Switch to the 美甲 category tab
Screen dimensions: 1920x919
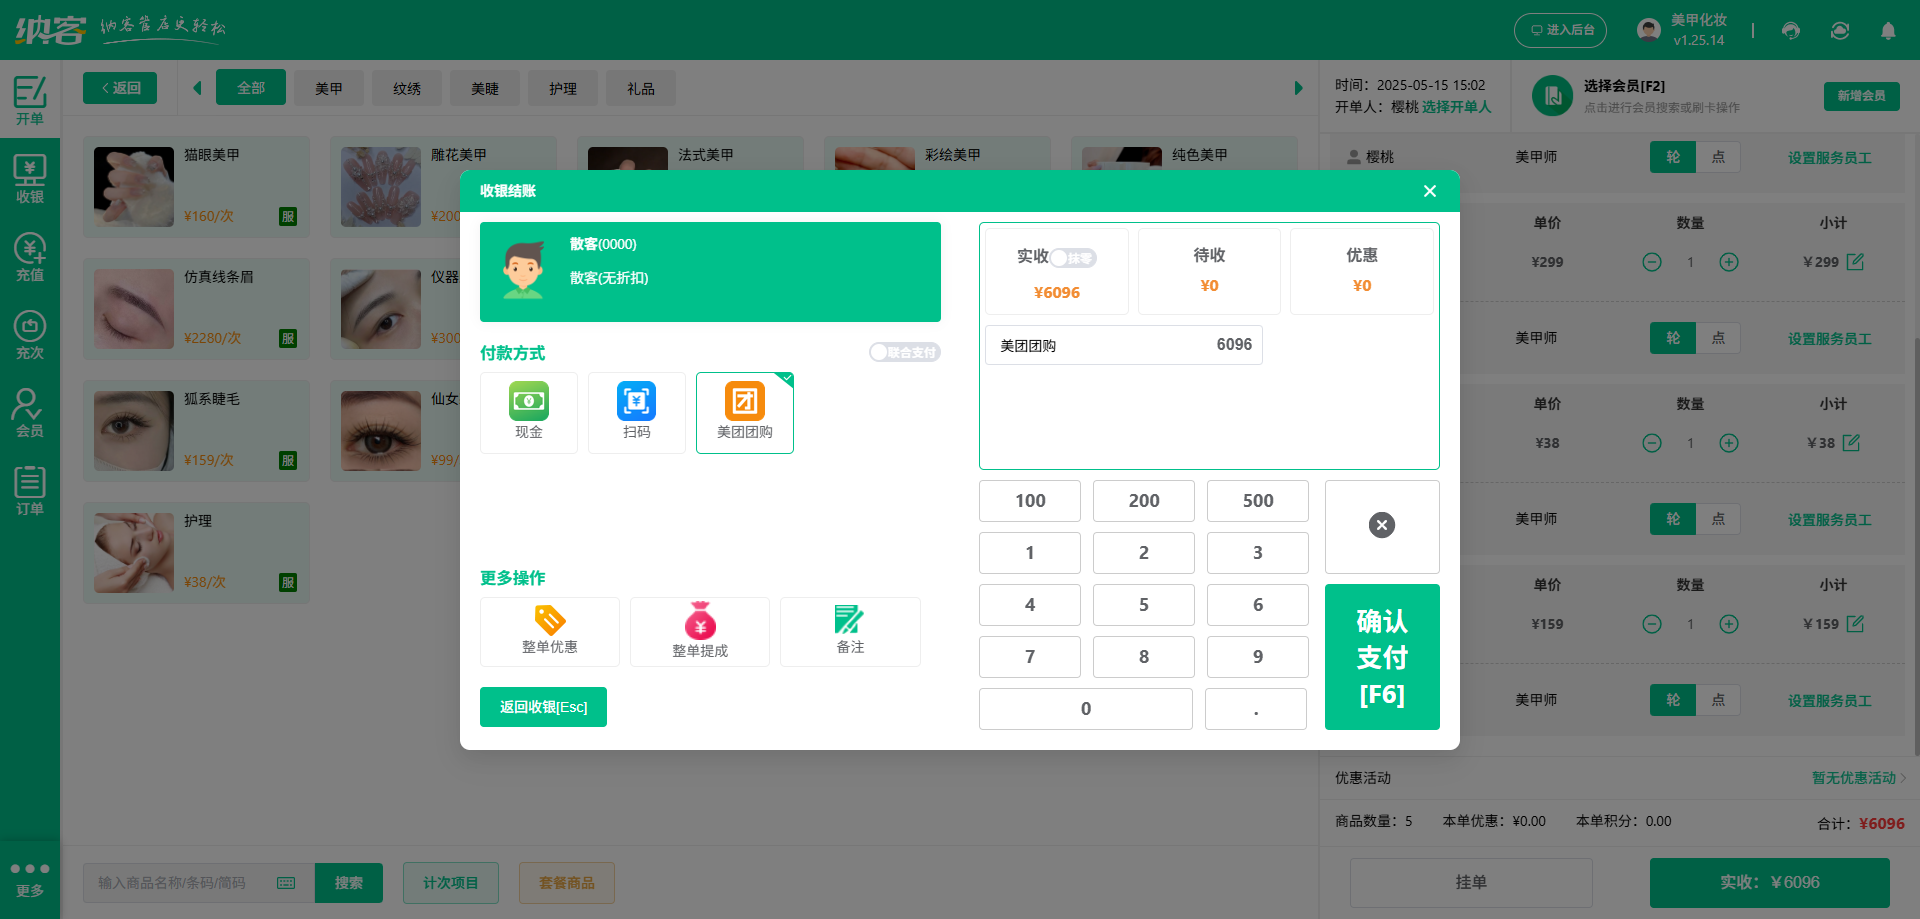[329, 88]
